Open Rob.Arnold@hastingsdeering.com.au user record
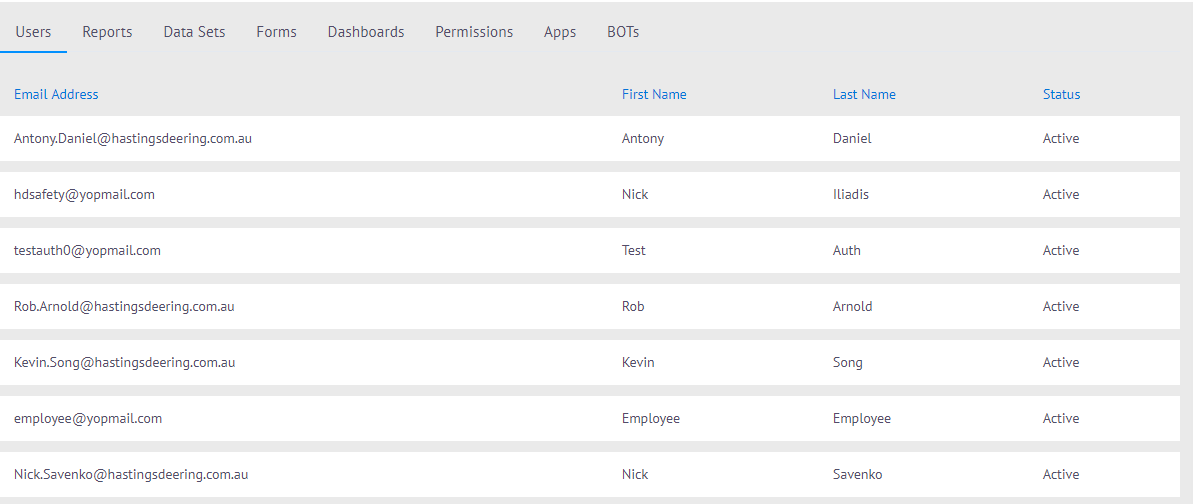This screenshot has width=1193, height=504. (x=124, y=307)
